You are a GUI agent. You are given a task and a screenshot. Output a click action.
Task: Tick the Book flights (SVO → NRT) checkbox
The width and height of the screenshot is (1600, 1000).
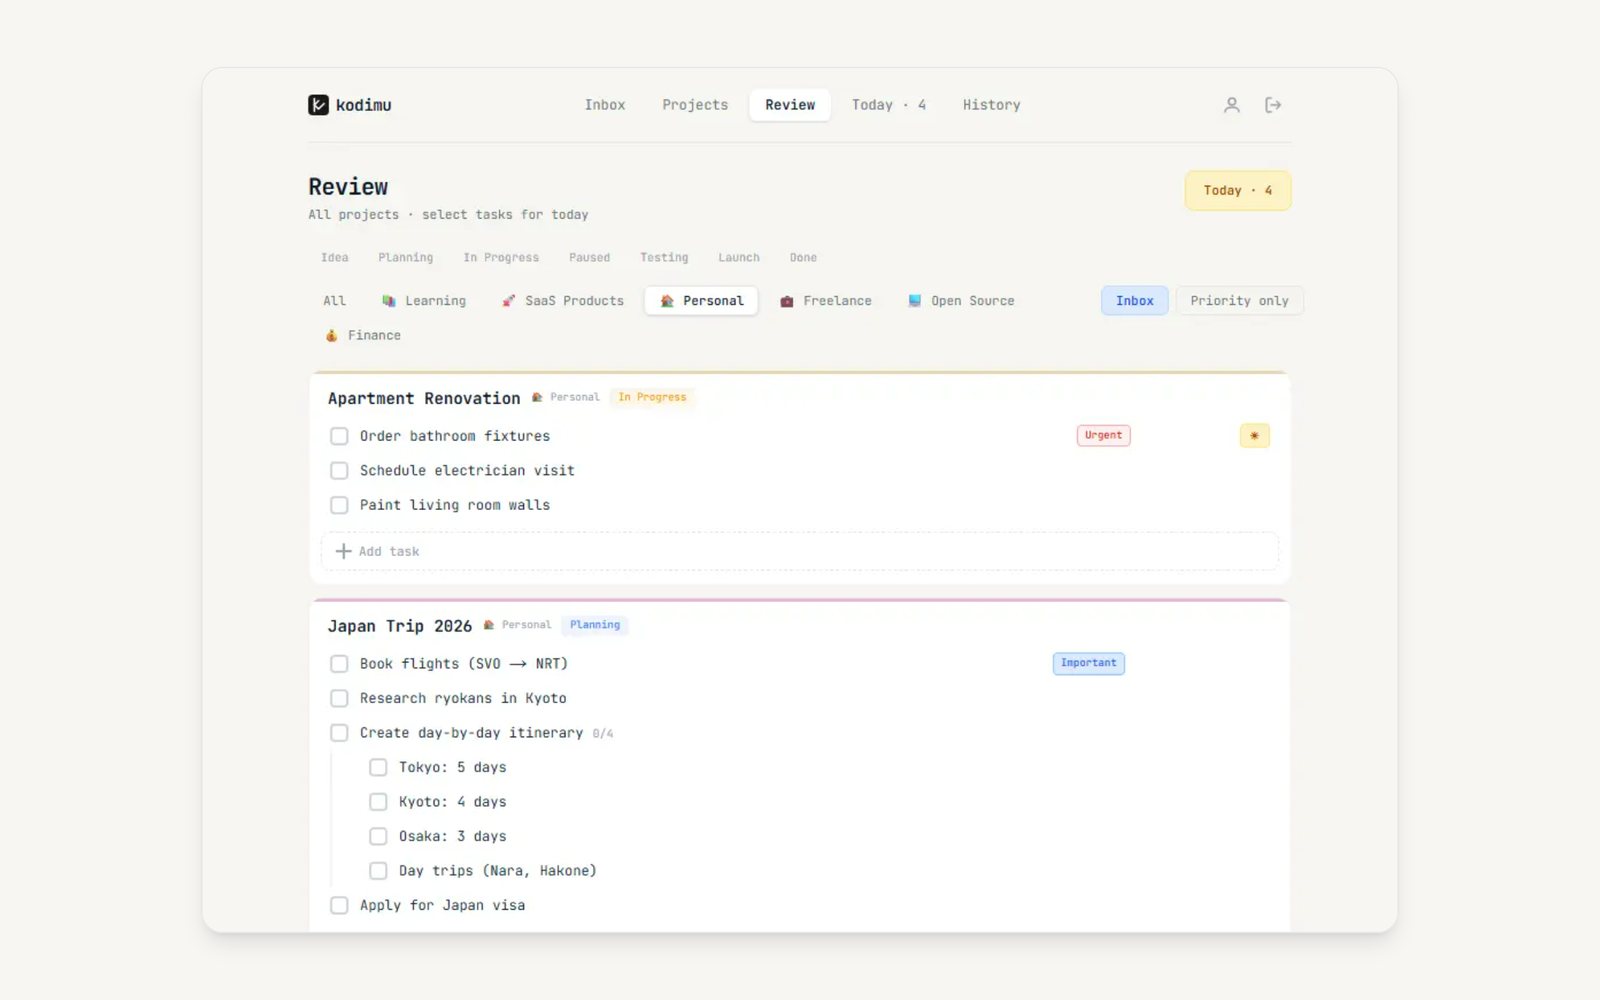[339, 664]
